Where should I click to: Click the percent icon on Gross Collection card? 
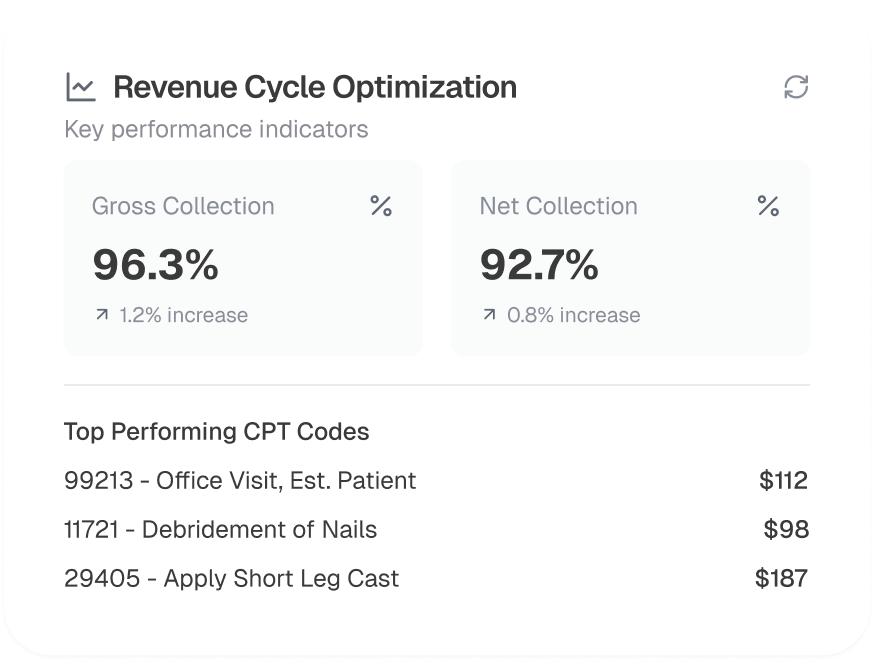point(381,206)
